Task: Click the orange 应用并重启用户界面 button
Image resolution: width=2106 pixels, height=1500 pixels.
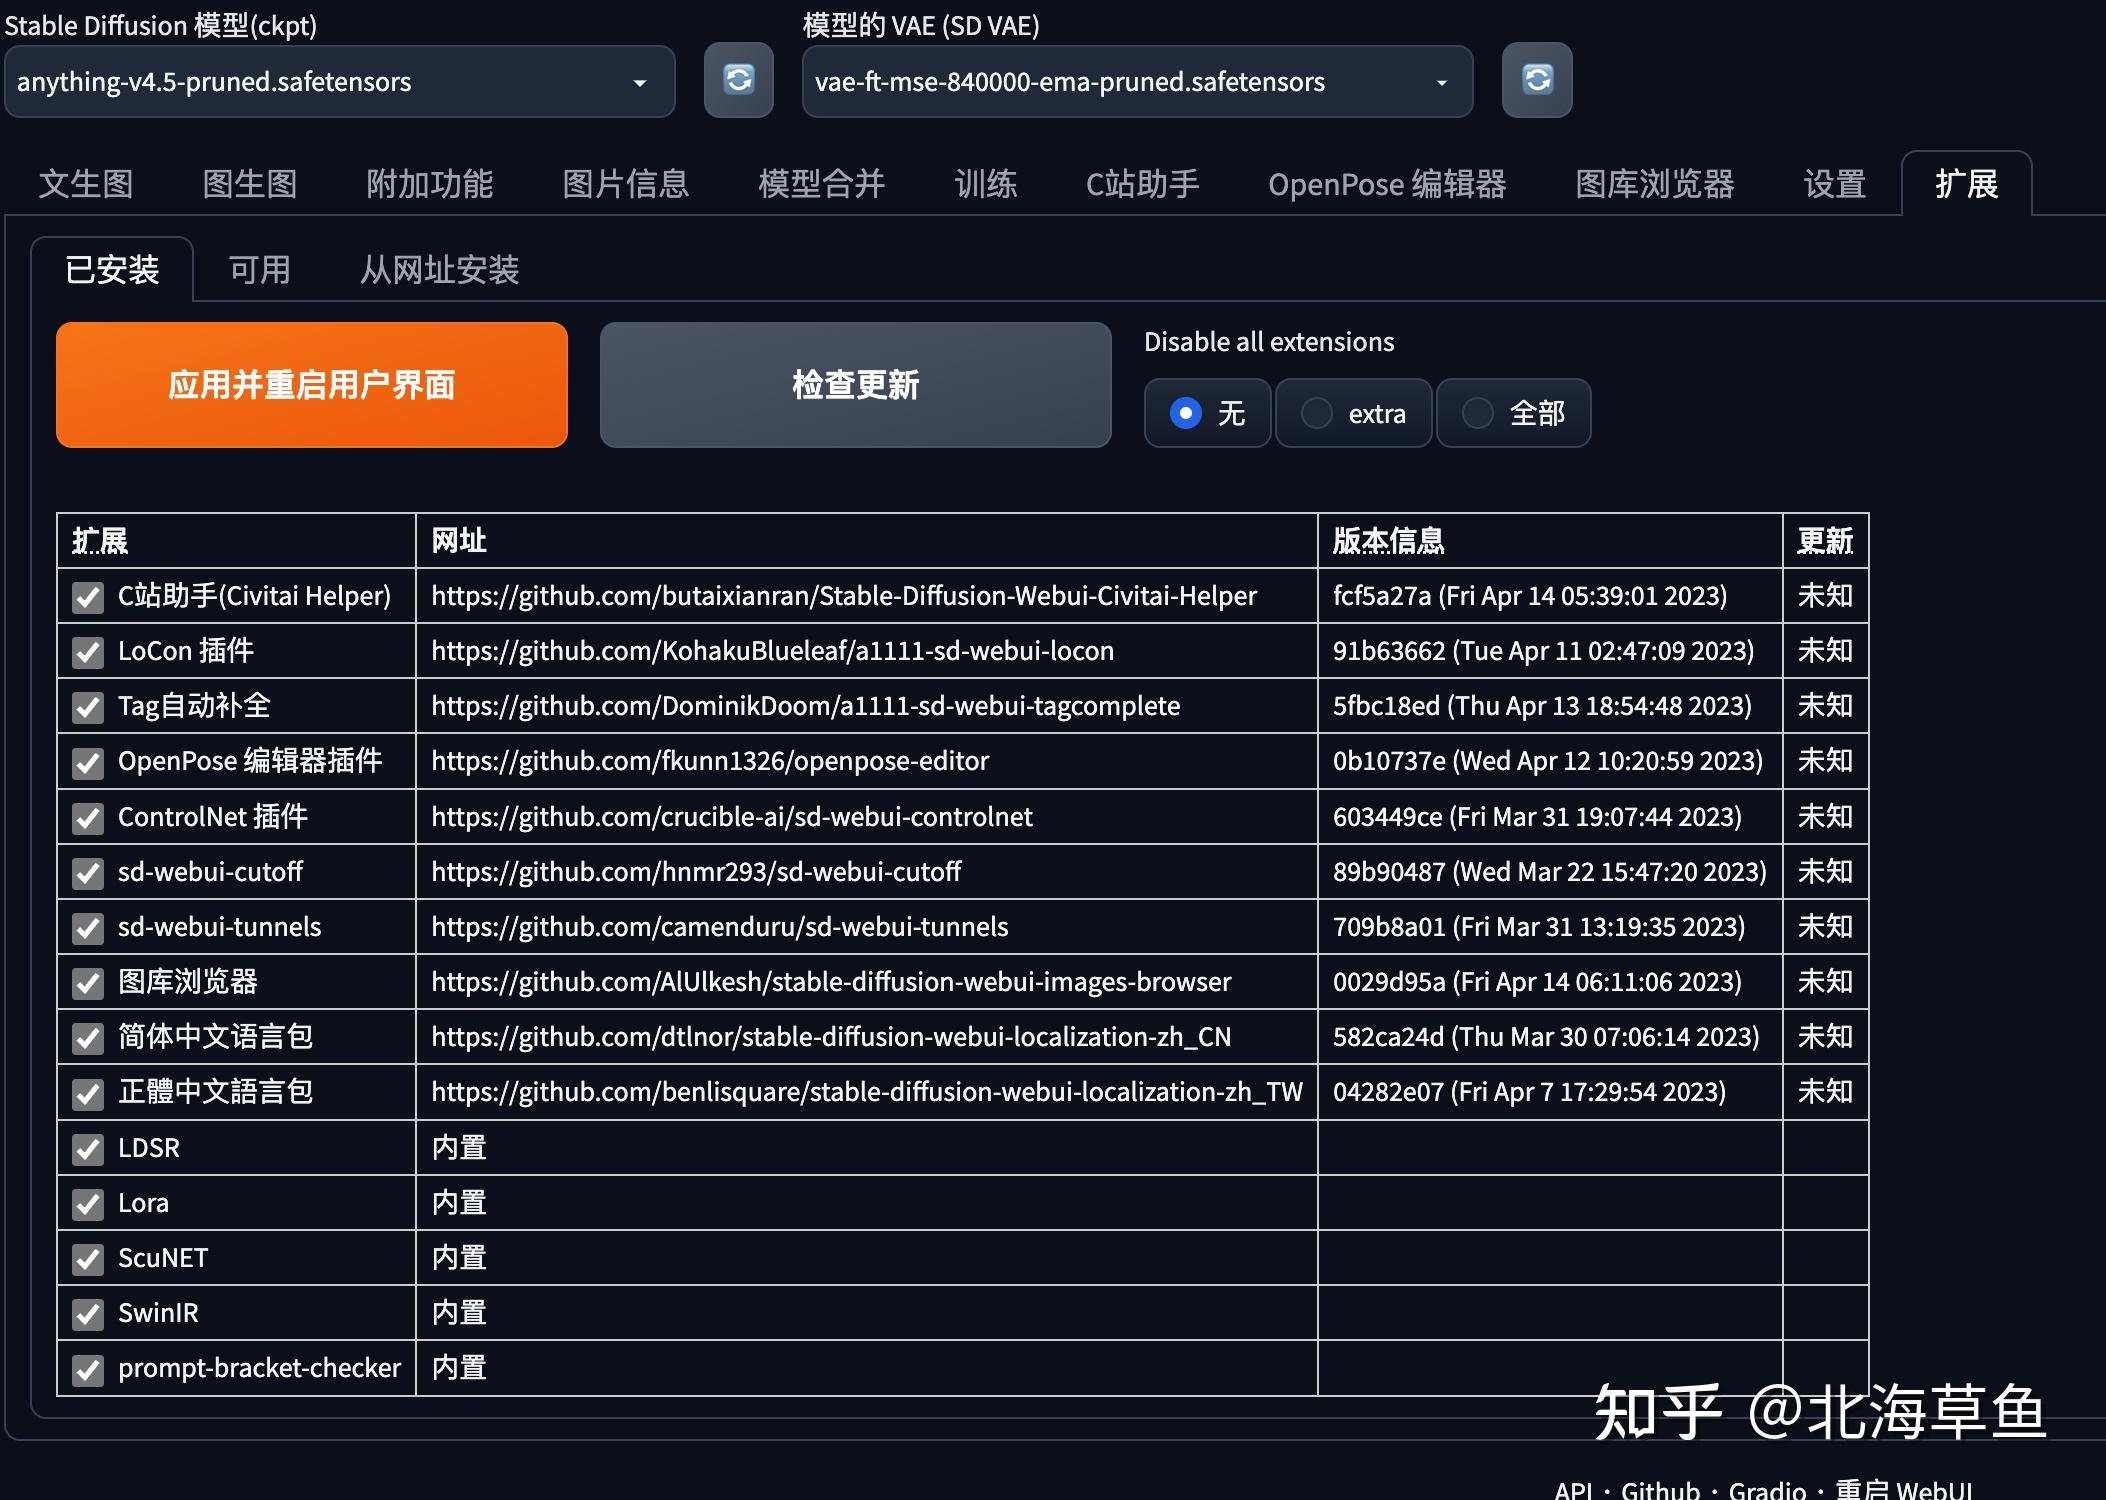Action: pyautogui.click(x=311, y=385)
